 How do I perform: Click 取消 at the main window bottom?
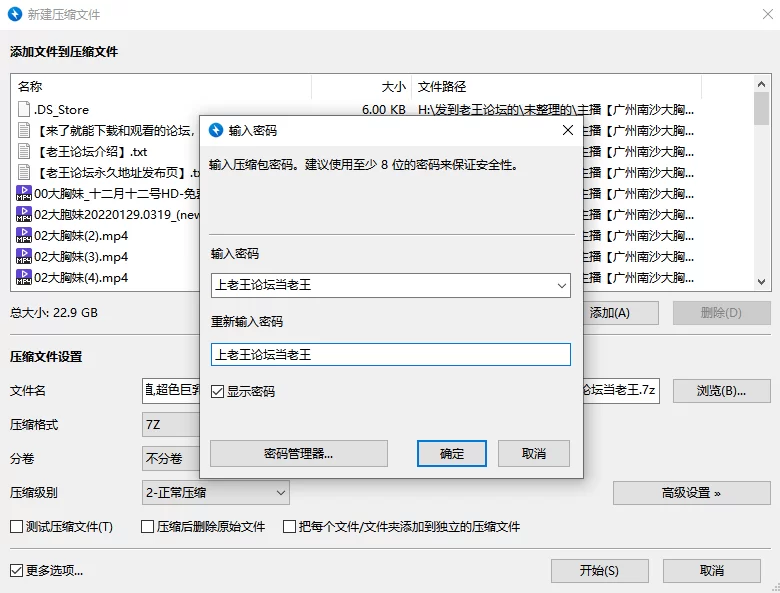click(x=711, y=571)
